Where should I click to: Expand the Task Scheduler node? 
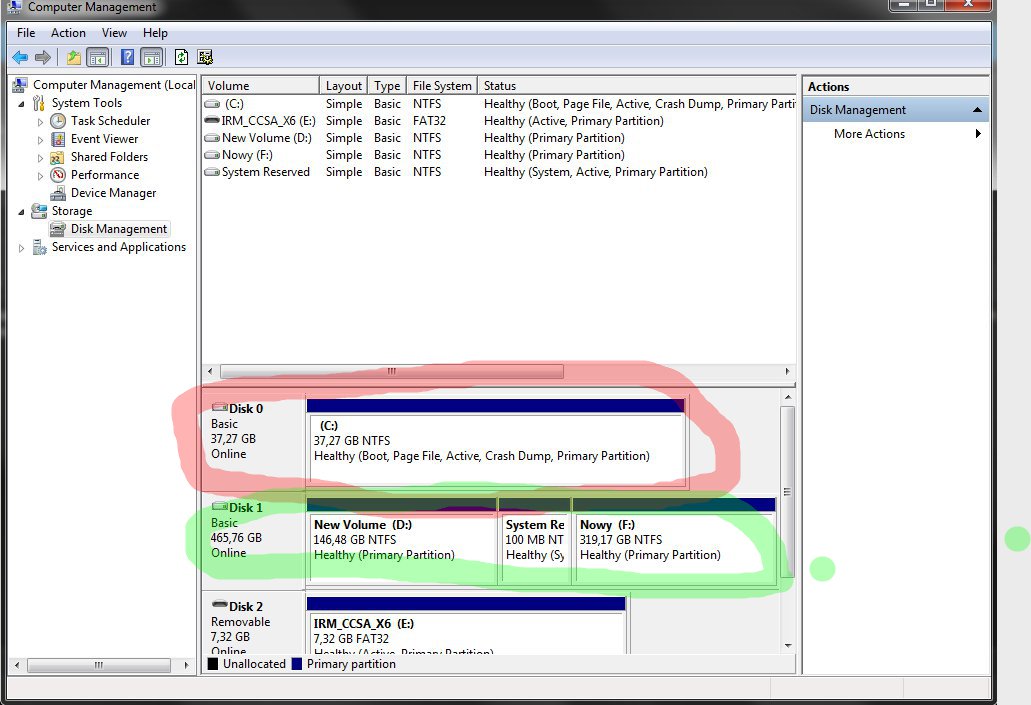[41, 122]
